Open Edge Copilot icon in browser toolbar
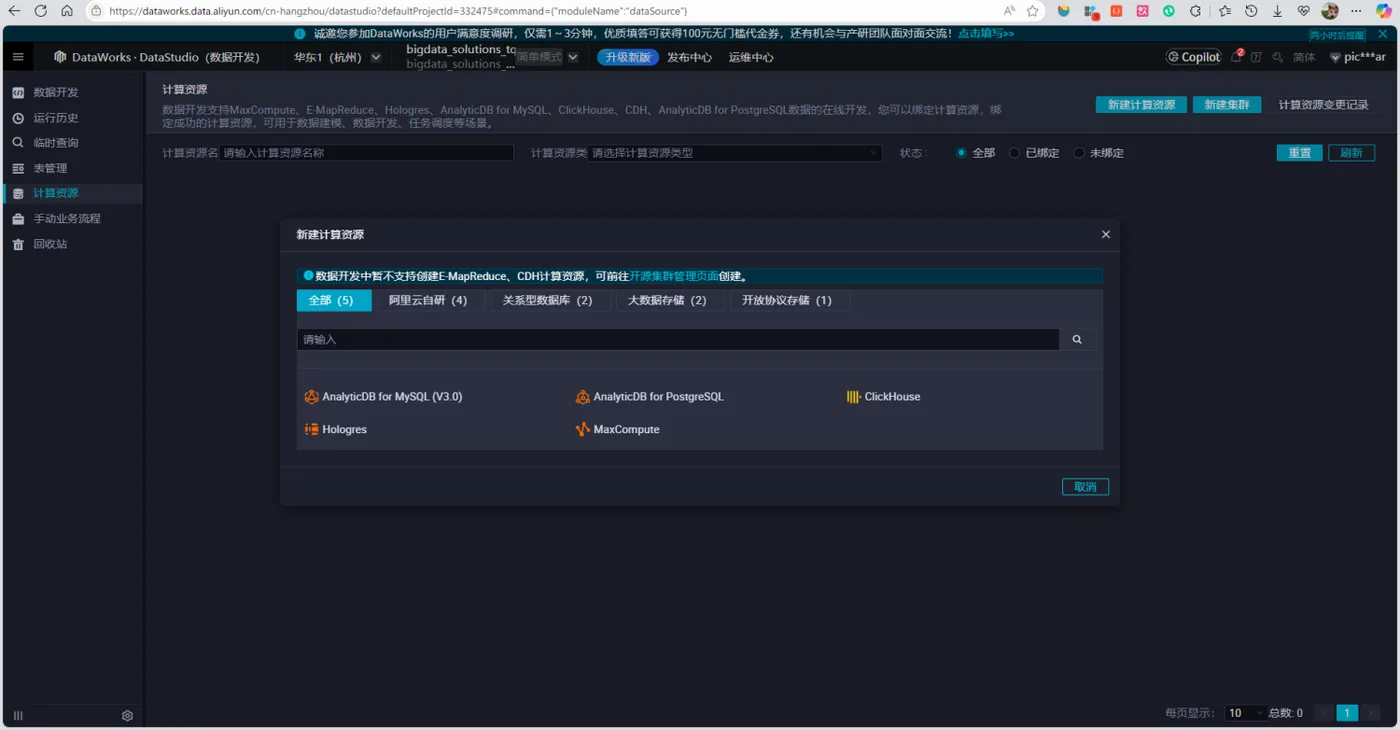 (1383, 11)
